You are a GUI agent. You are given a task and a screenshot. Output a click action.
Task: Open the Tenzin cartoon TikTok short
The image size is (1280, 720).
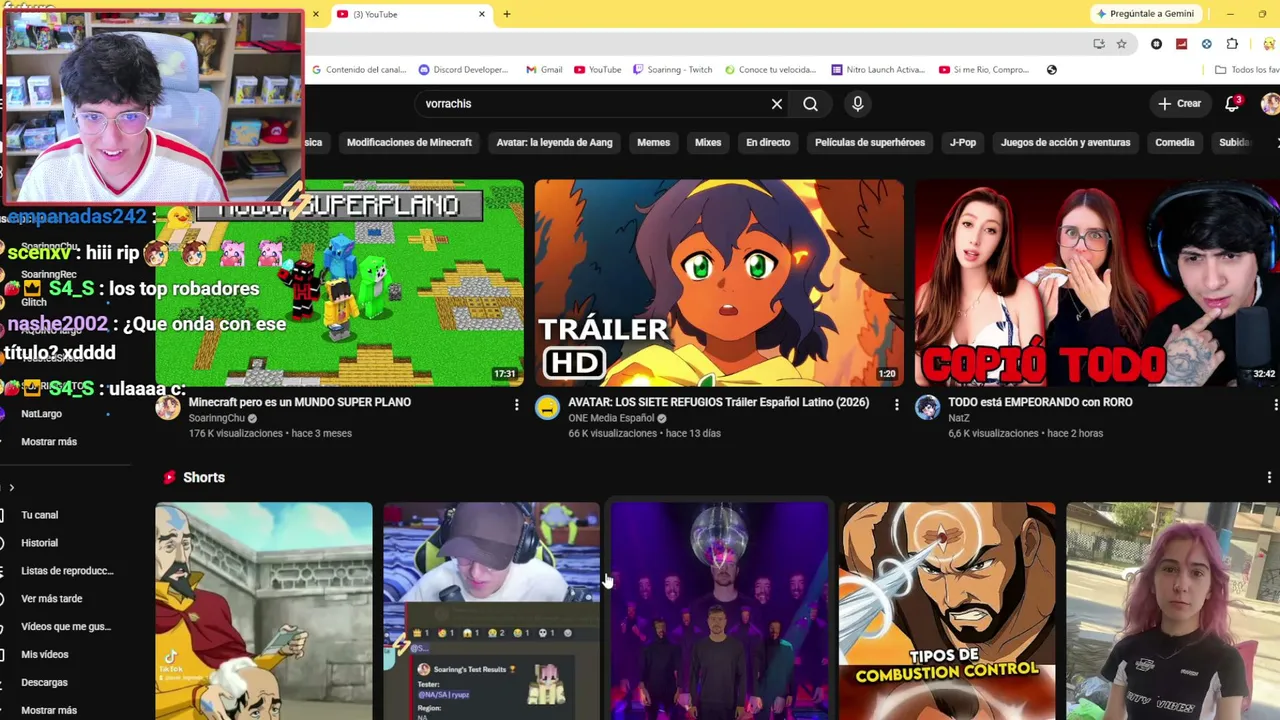click(x=264, y=611)
